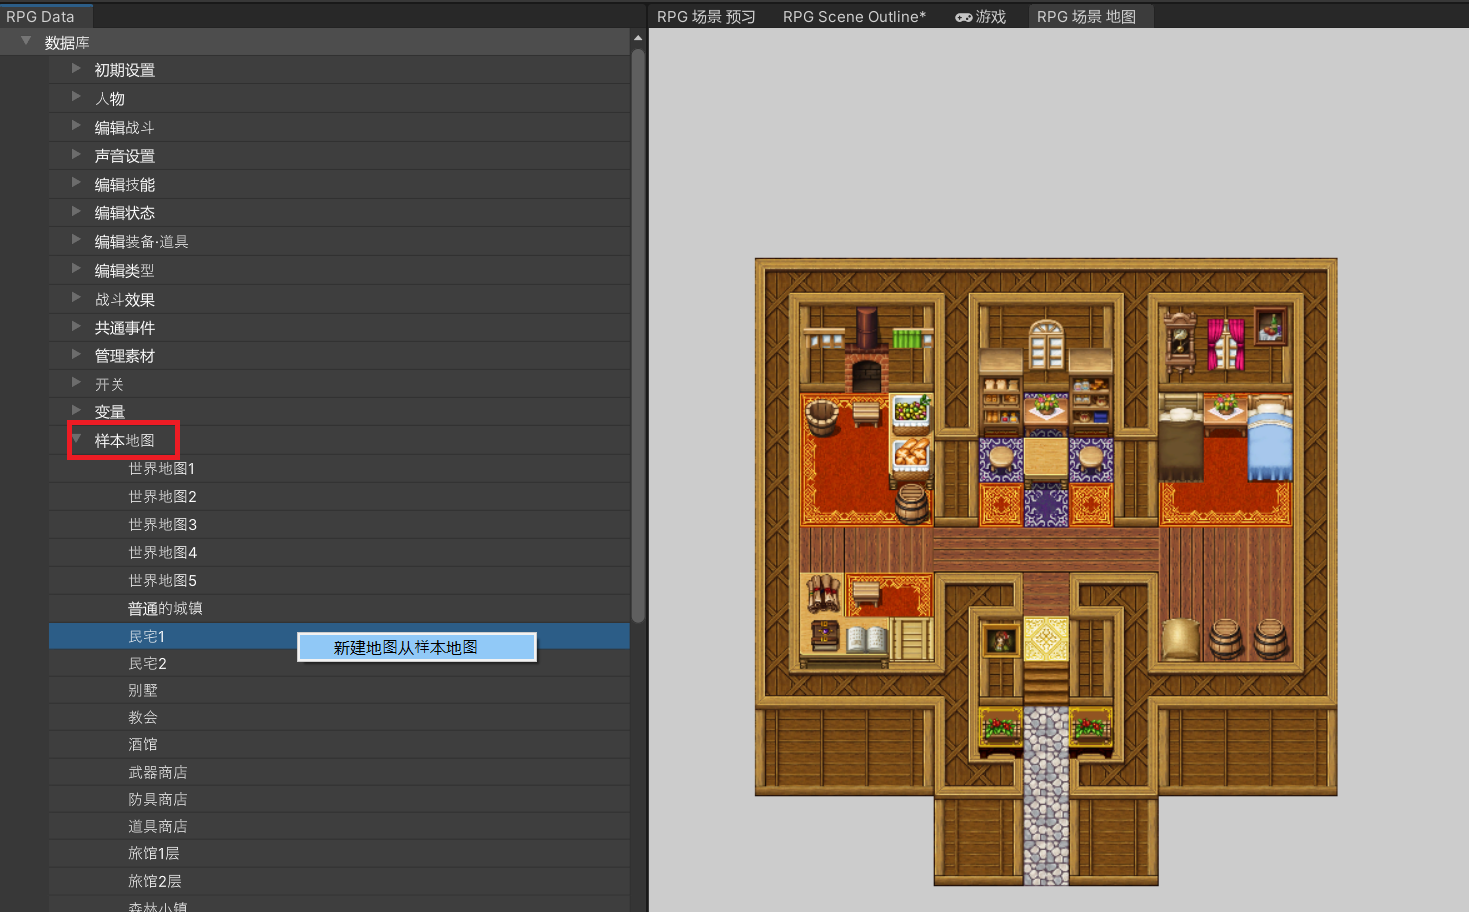Open the RPG Scene Outline* tab

click(854, 17)
